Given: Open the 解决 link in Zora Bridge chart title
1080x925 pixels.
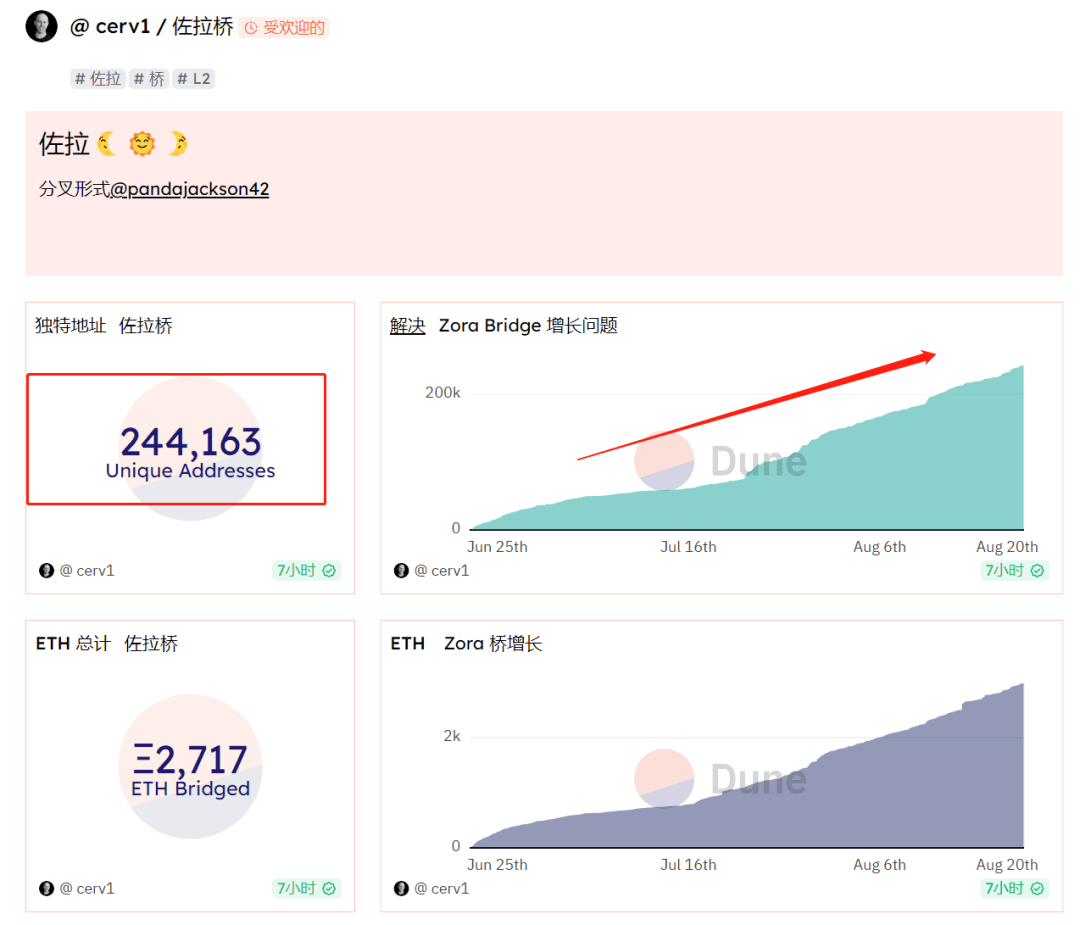Looking at the screenshot, I should [408, 325].
